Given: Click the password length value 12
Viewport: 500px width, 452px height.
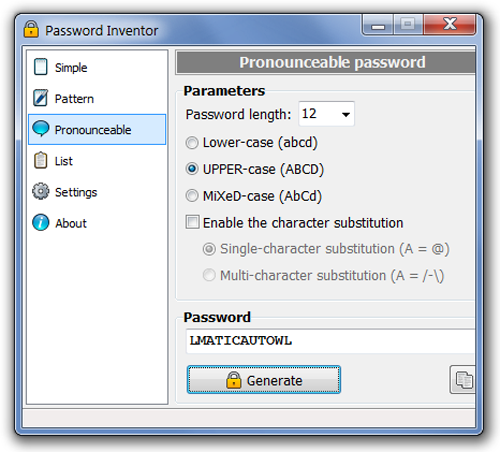Looking at the screenshot, I should tap(309, 114).
